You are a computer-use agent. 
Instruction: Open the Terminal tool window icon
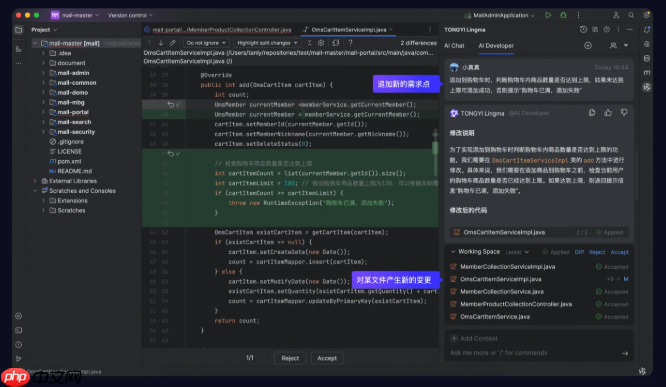[19, 330]
